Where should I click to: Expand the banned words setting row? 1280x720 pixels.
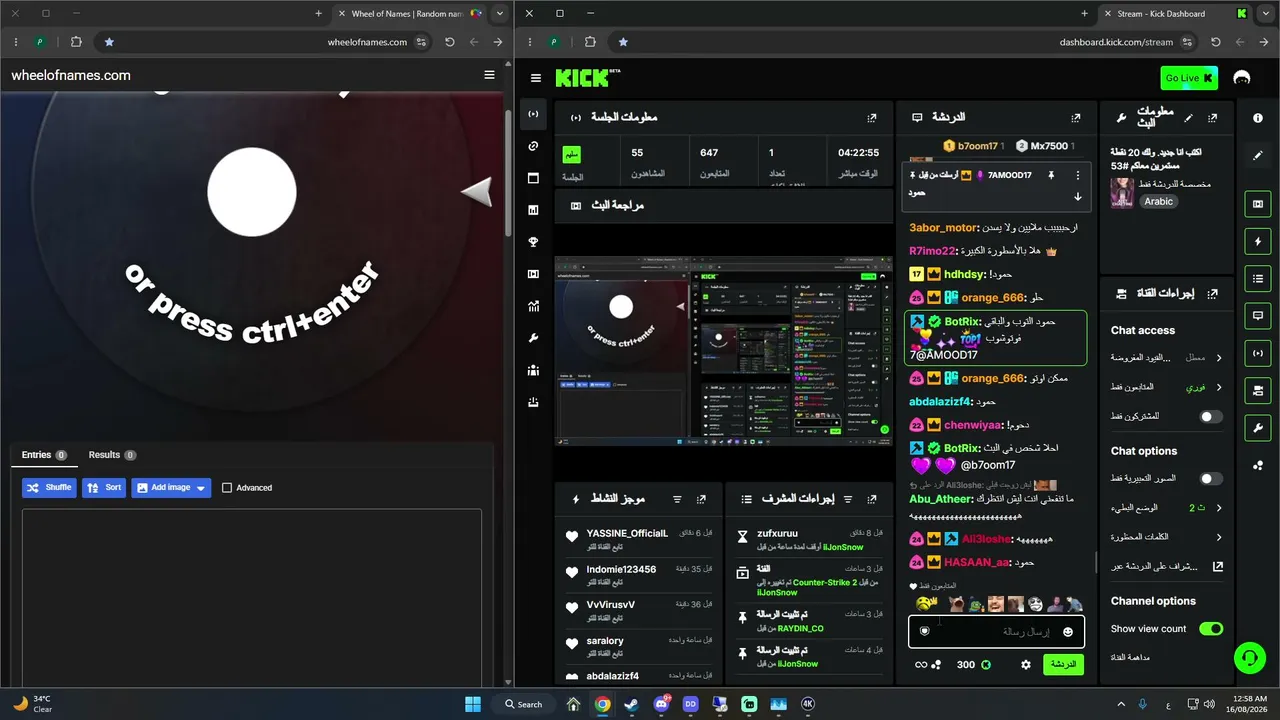click(1166, 537)
